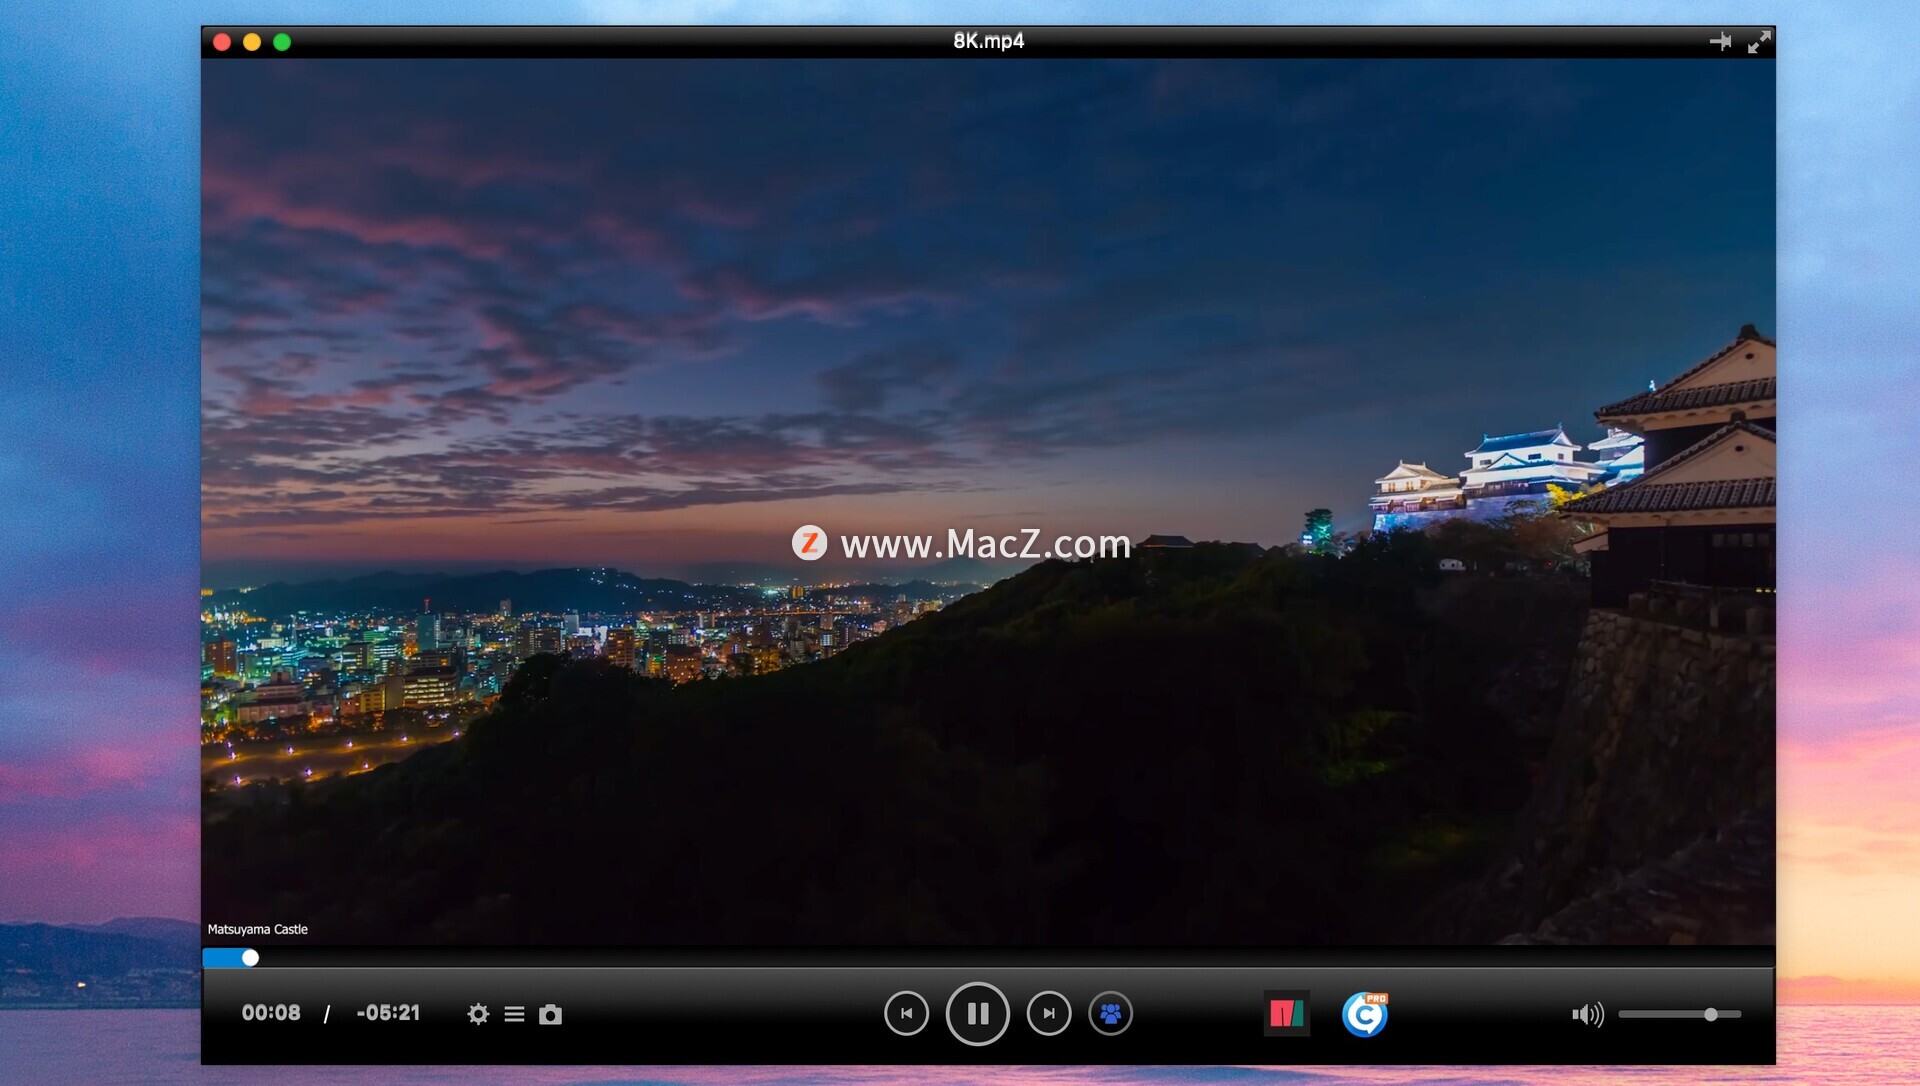
Task: Skip to the previous track
Action: click(x=906, y=1013)
